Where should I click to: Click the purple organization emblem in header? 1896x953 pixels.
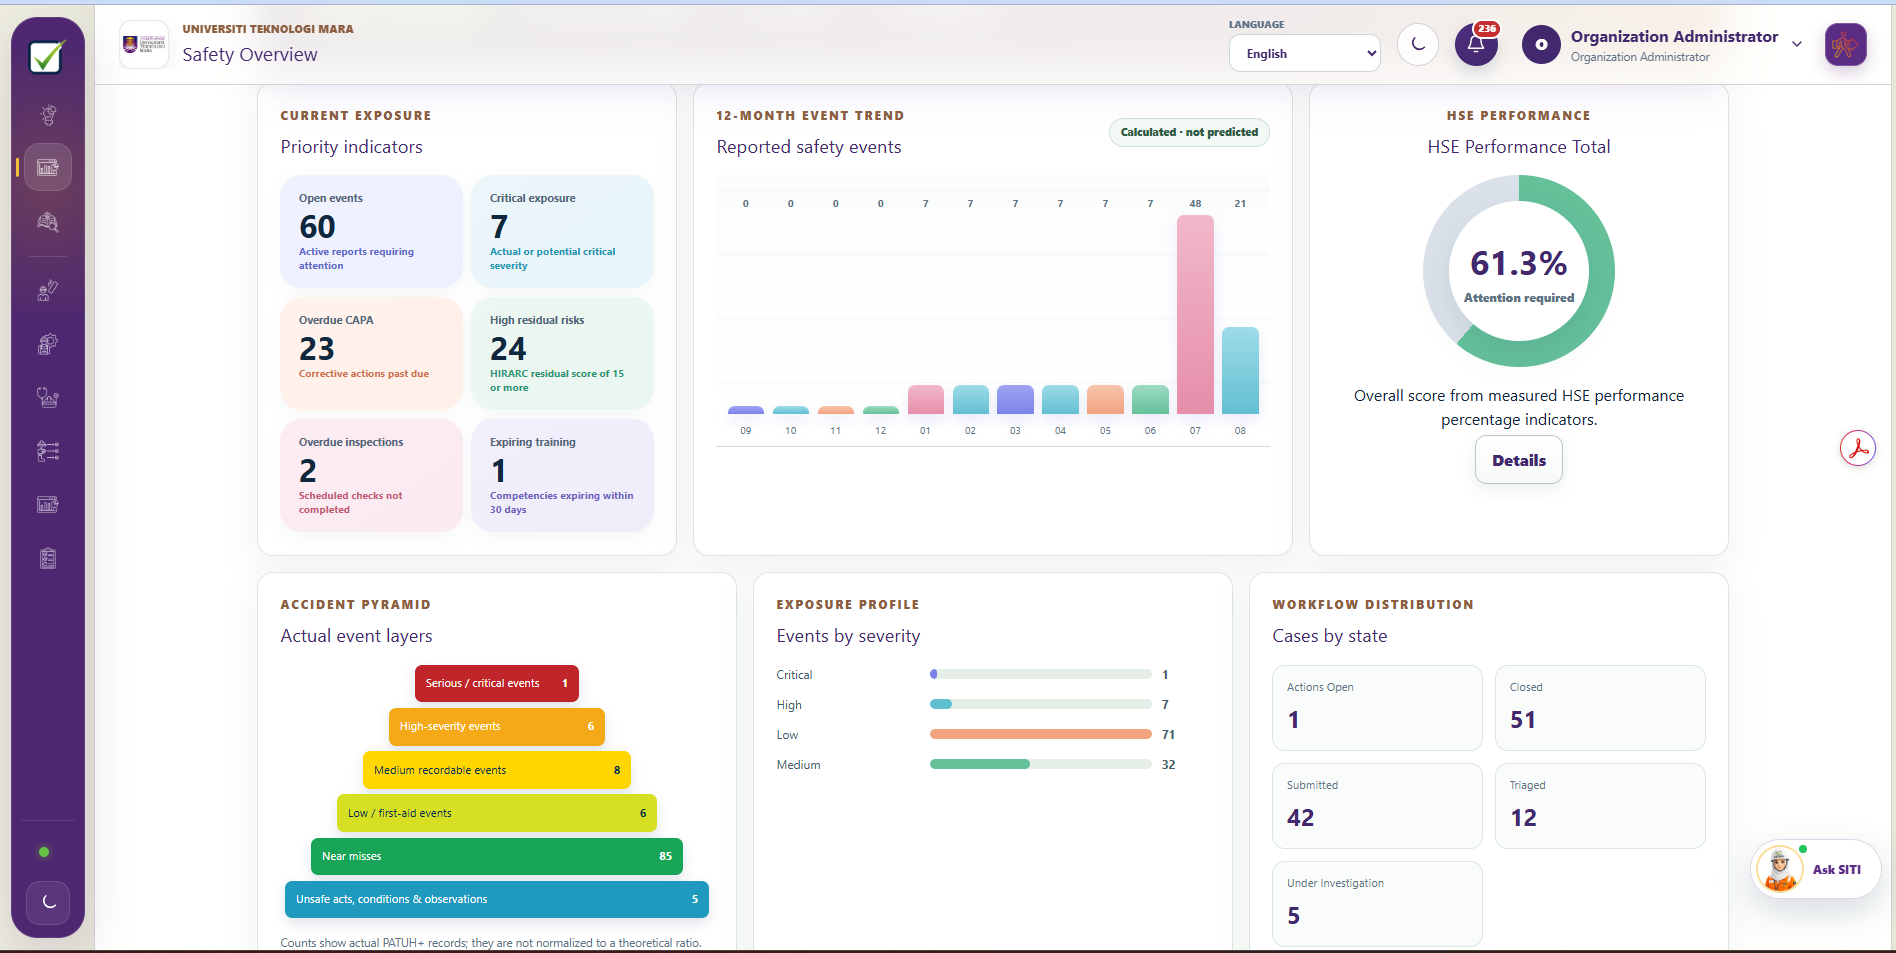pos(1845,45)
